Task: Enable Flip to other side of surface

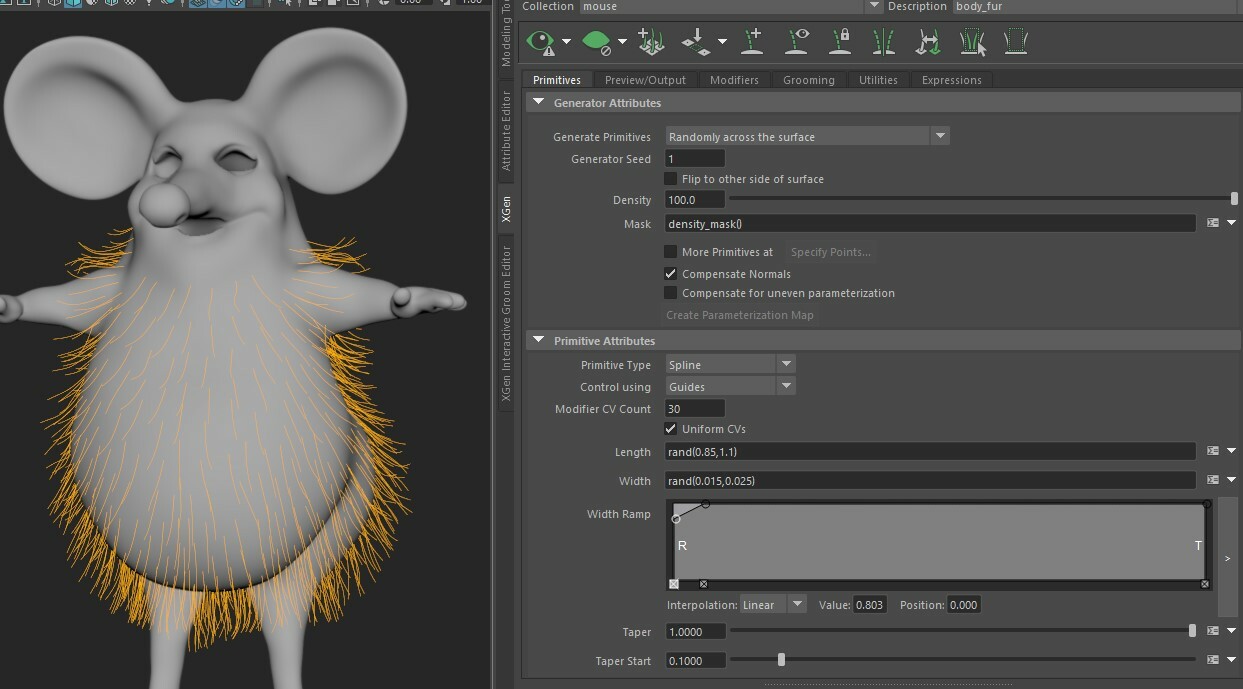Action: 671,179
